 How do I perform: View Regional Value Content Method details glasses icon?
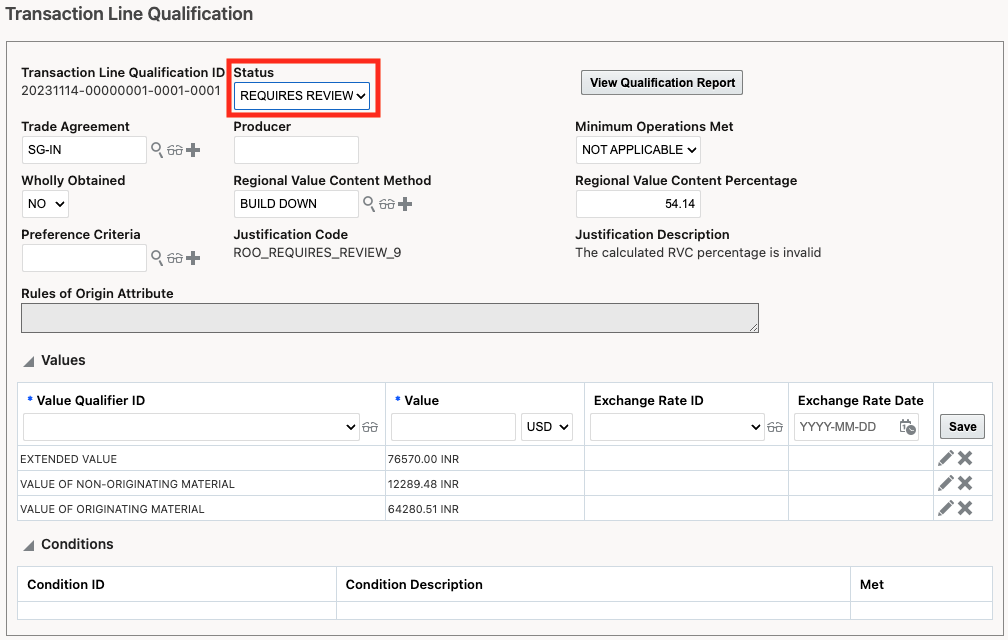[387, 204]
